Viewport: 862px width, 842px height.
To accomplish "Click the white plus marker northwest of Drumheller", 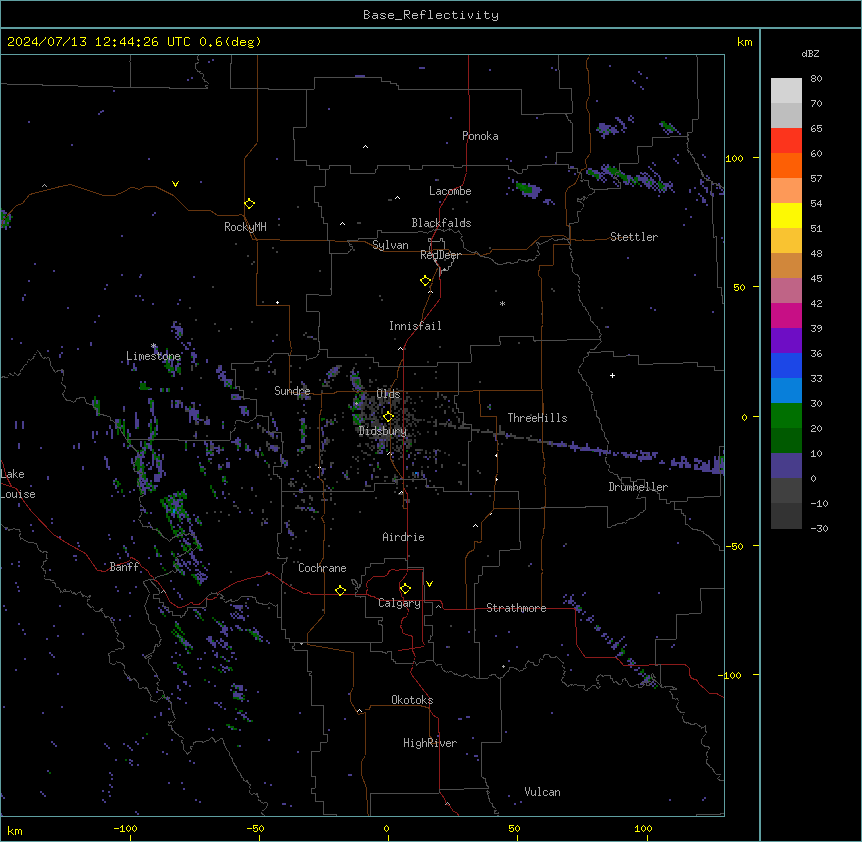I will pos(612,375).
